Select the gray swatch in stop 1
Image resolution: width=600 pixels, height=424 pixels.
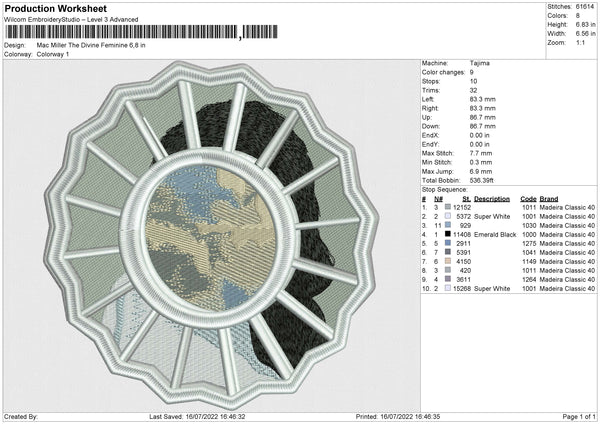pos(448,206)
